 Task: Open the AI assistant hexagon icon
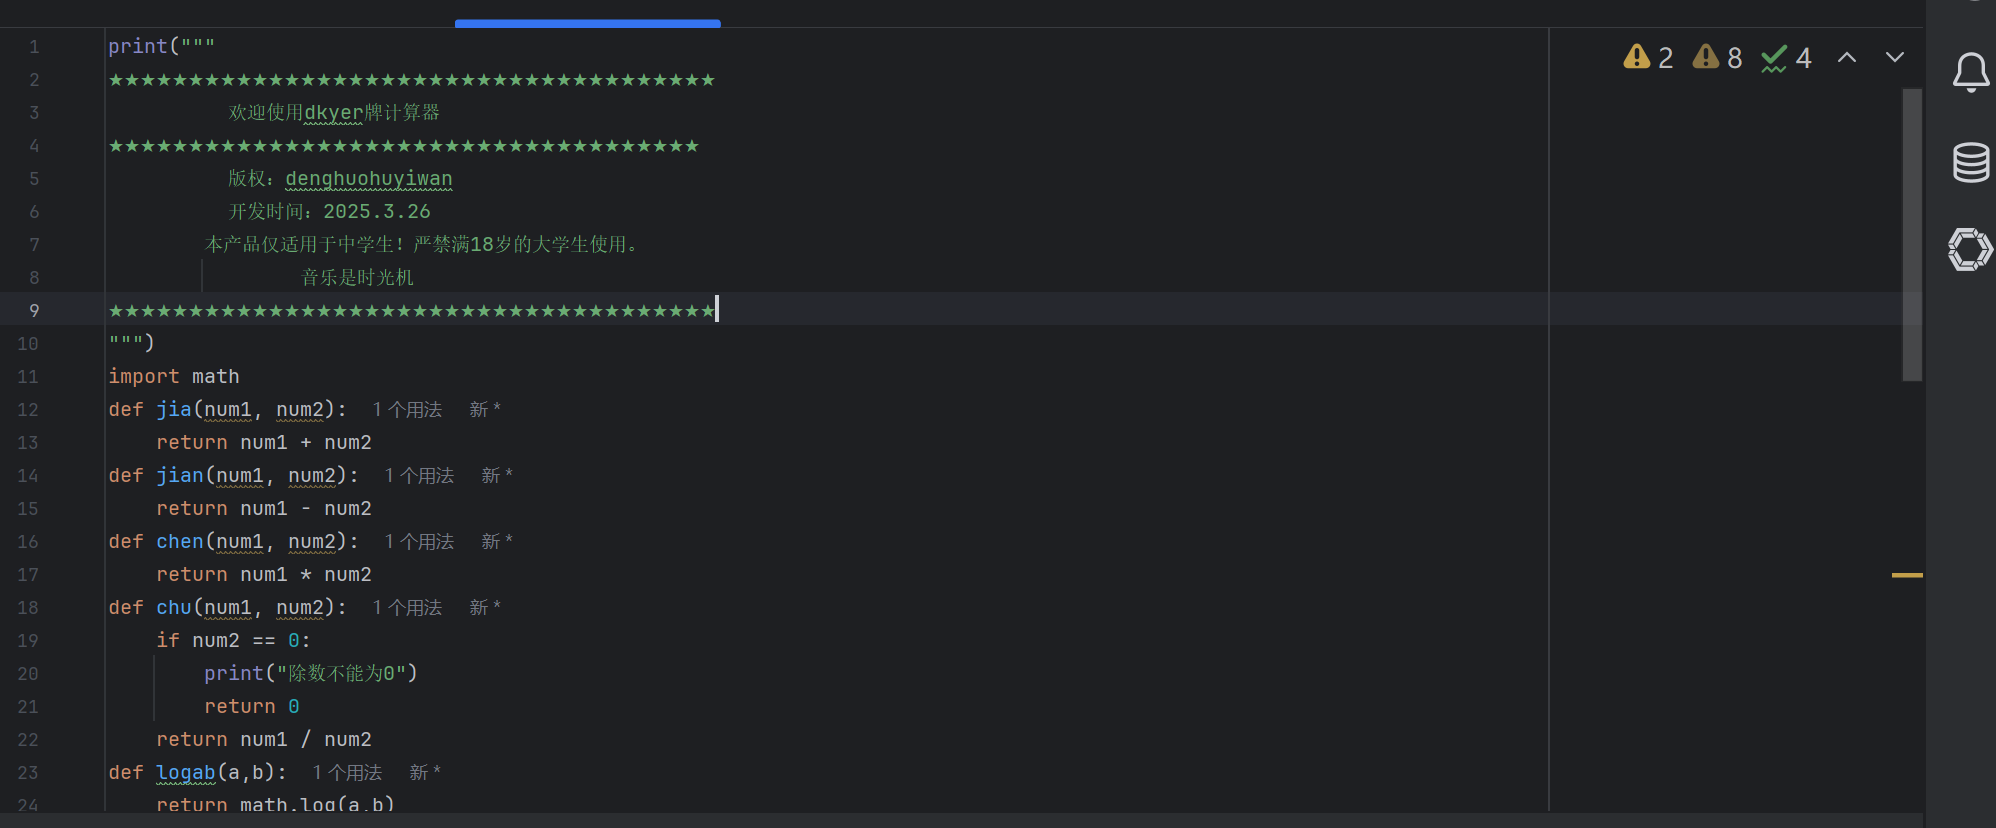pyautogui.click(x=1970, y=249)
